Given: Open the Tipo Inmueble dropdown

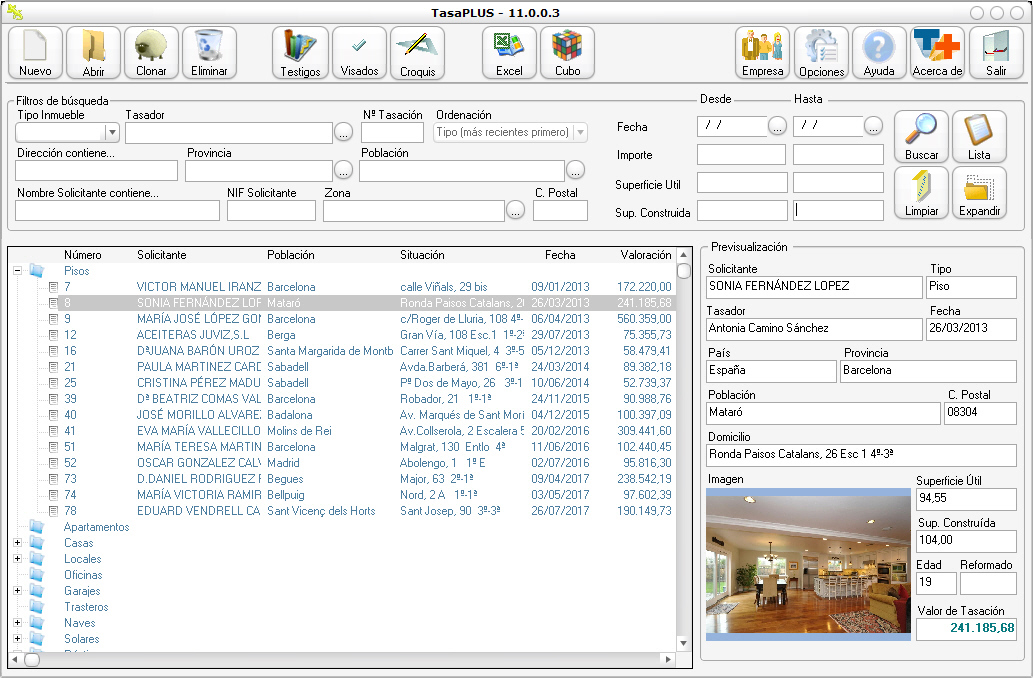Looking at the screenshot, I should 112,132.
